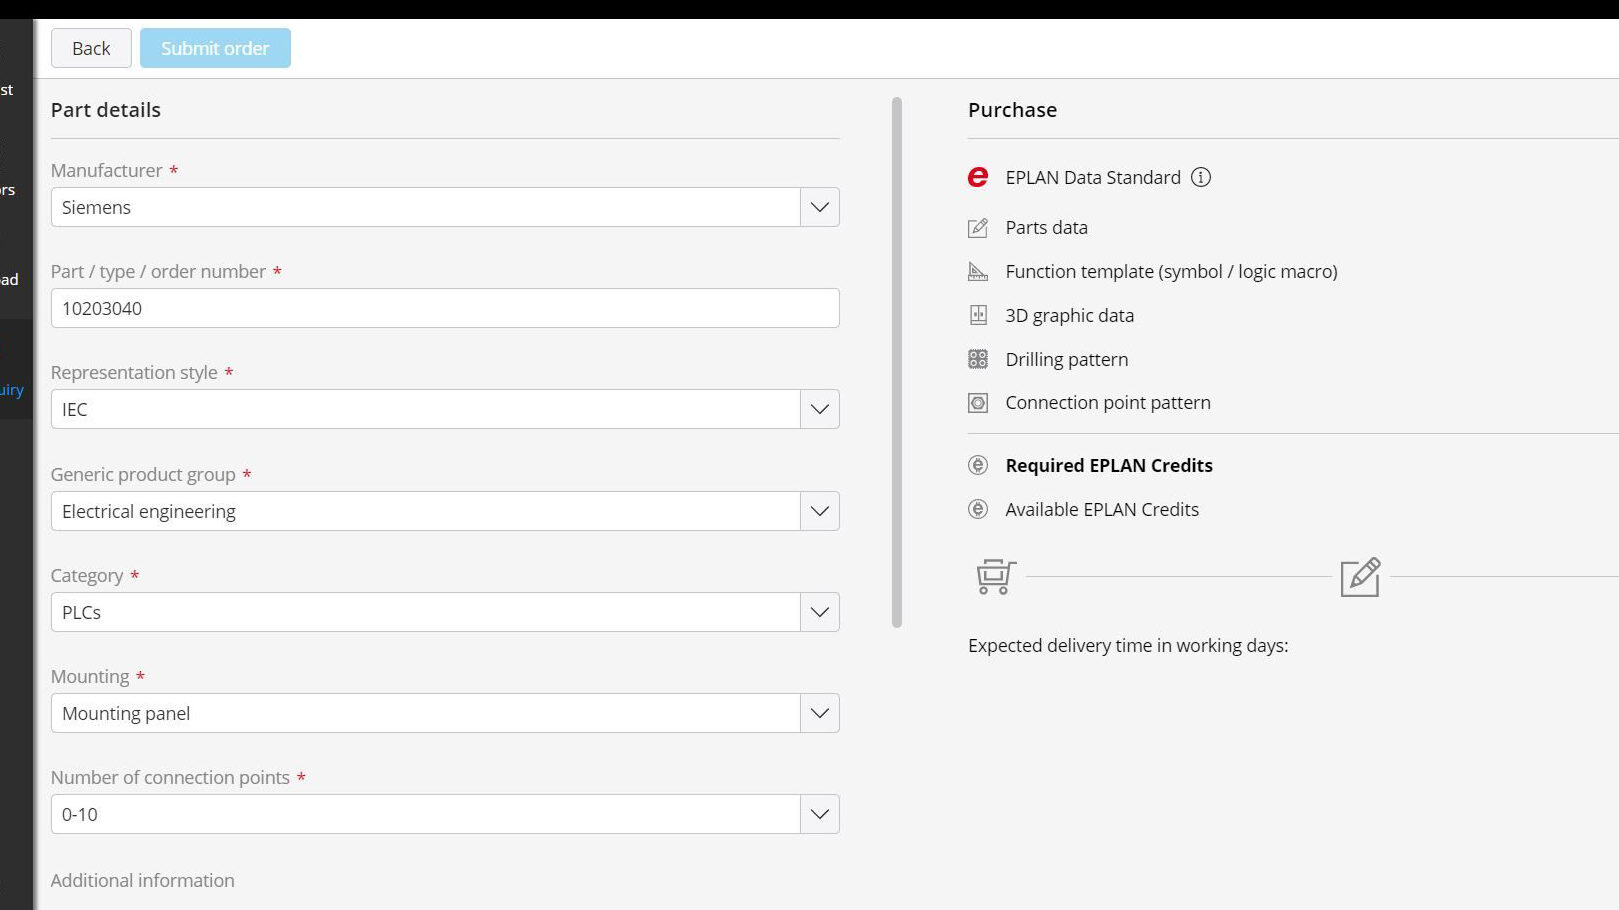Expand the Representation style dropdown arrow
The image size is (1619, 910).
point(820,409)
